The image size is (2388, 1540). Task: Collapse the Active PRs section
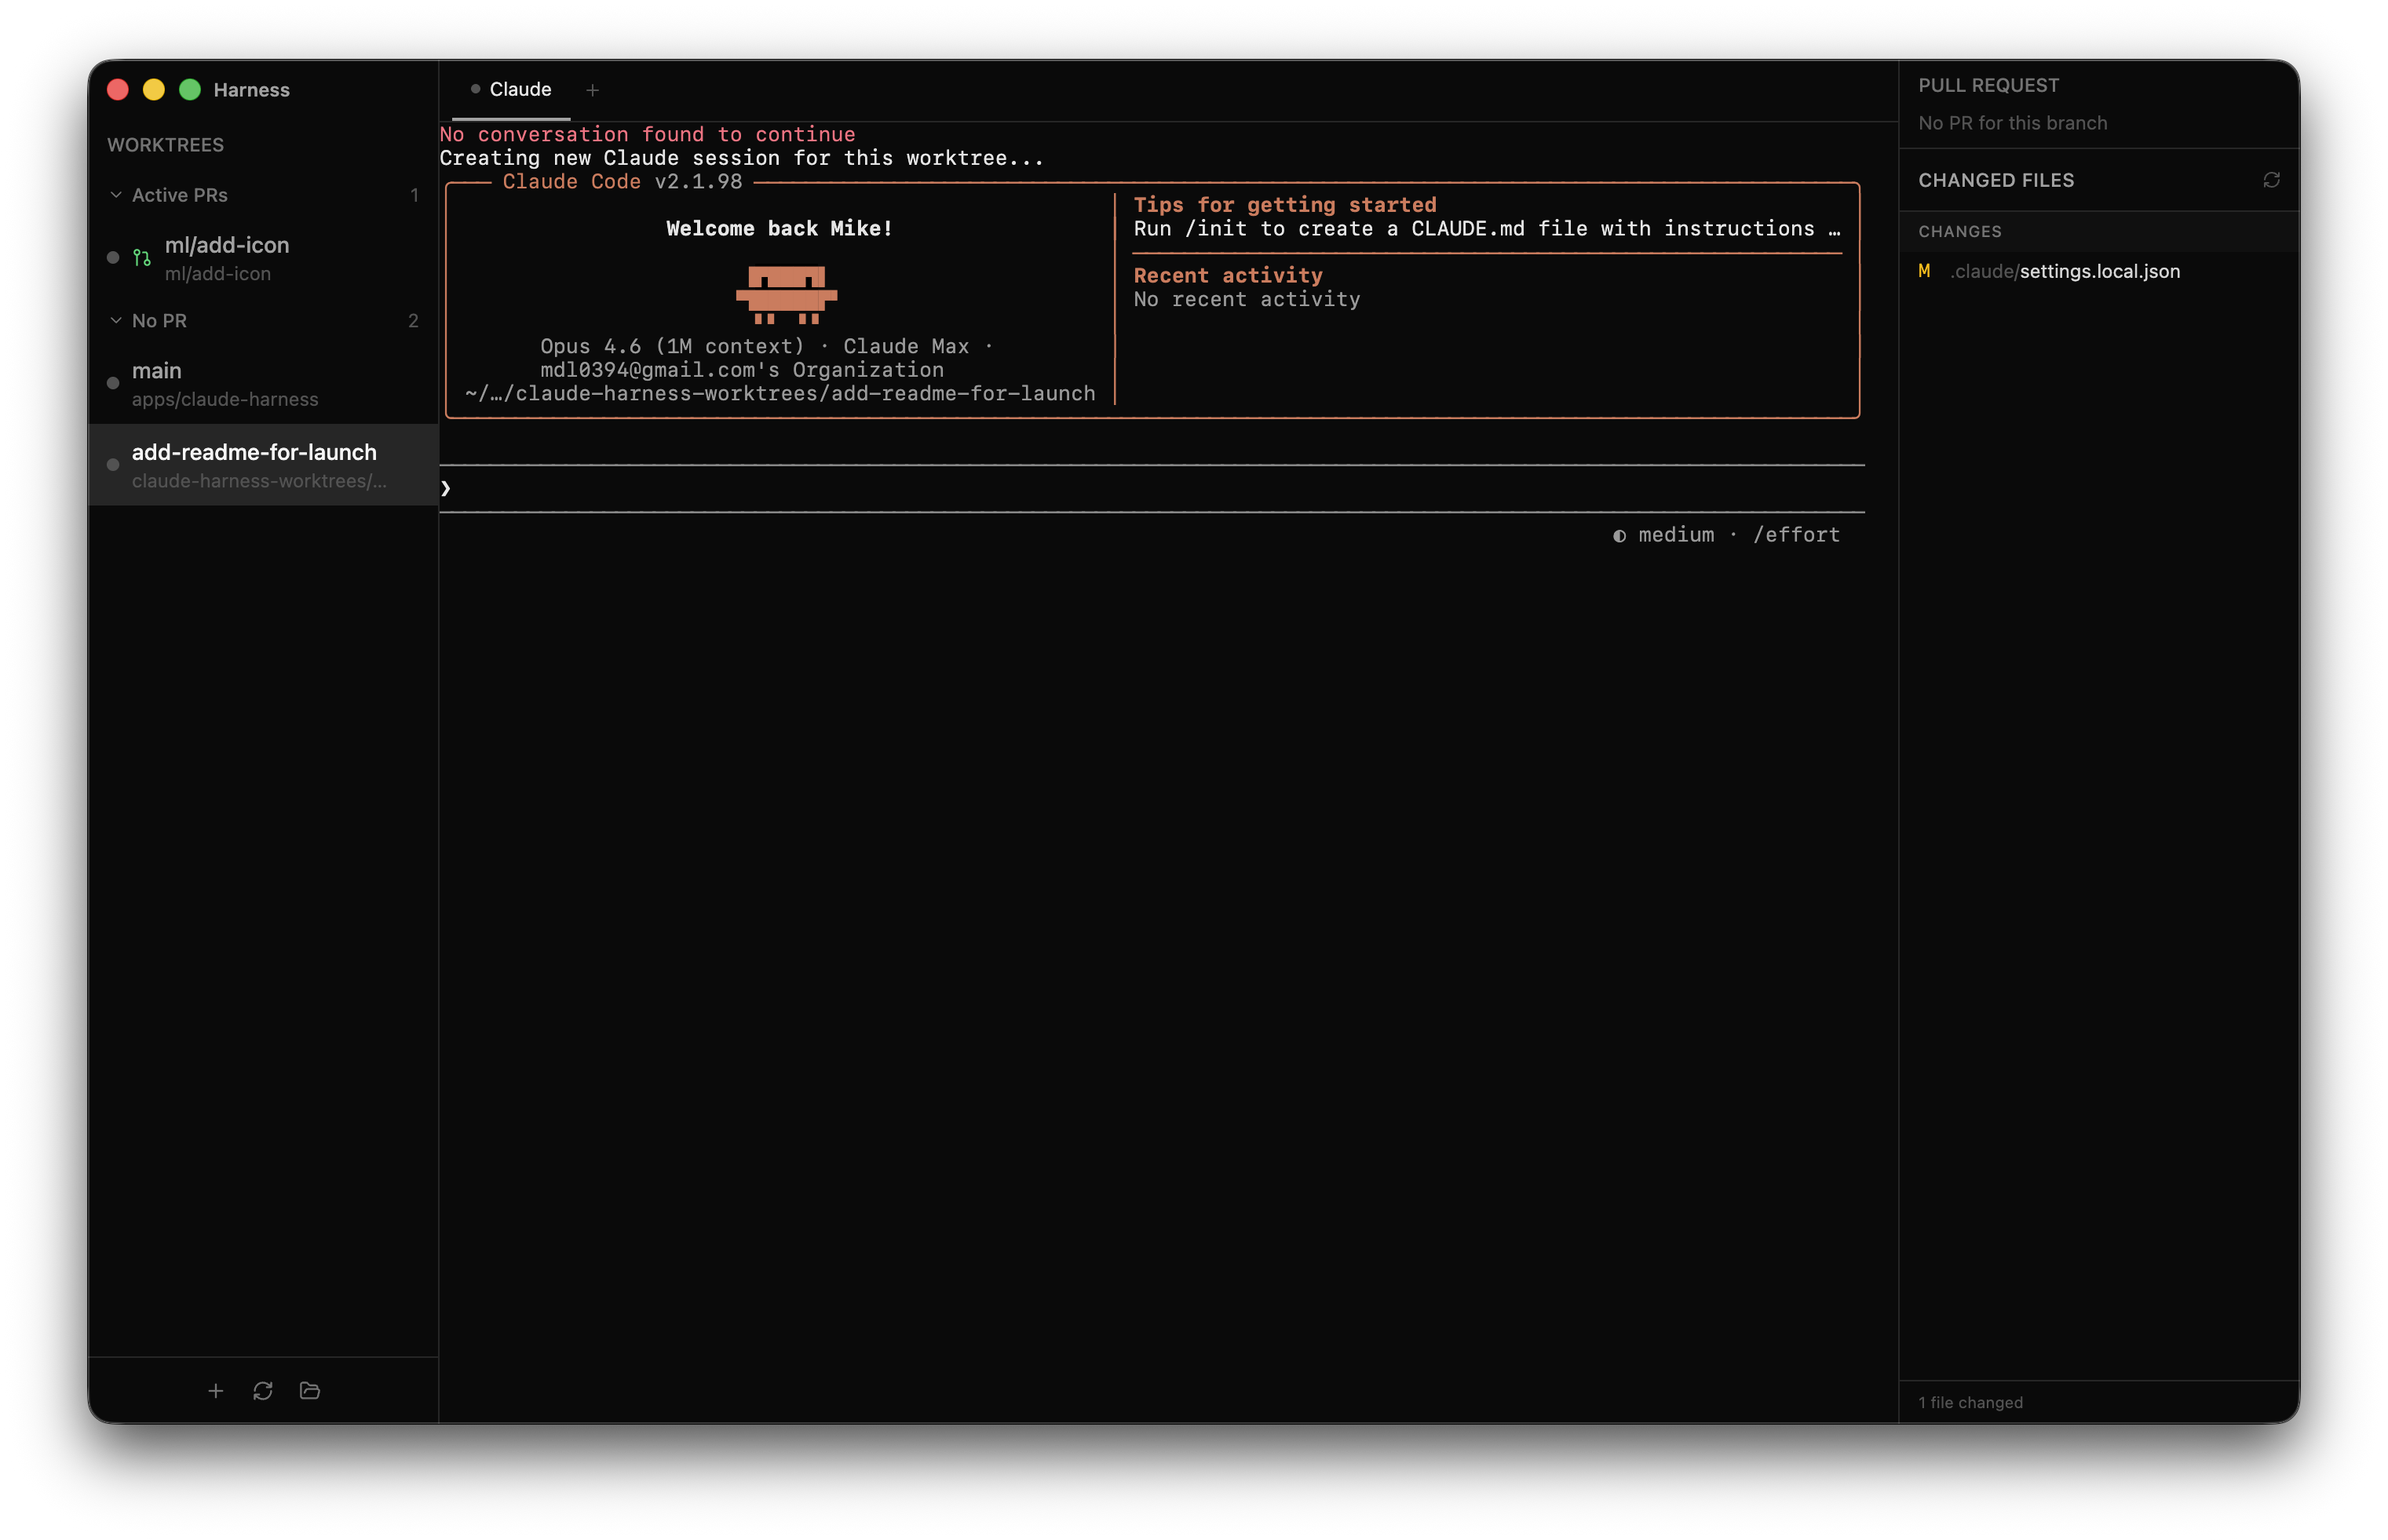pos(117,195)
